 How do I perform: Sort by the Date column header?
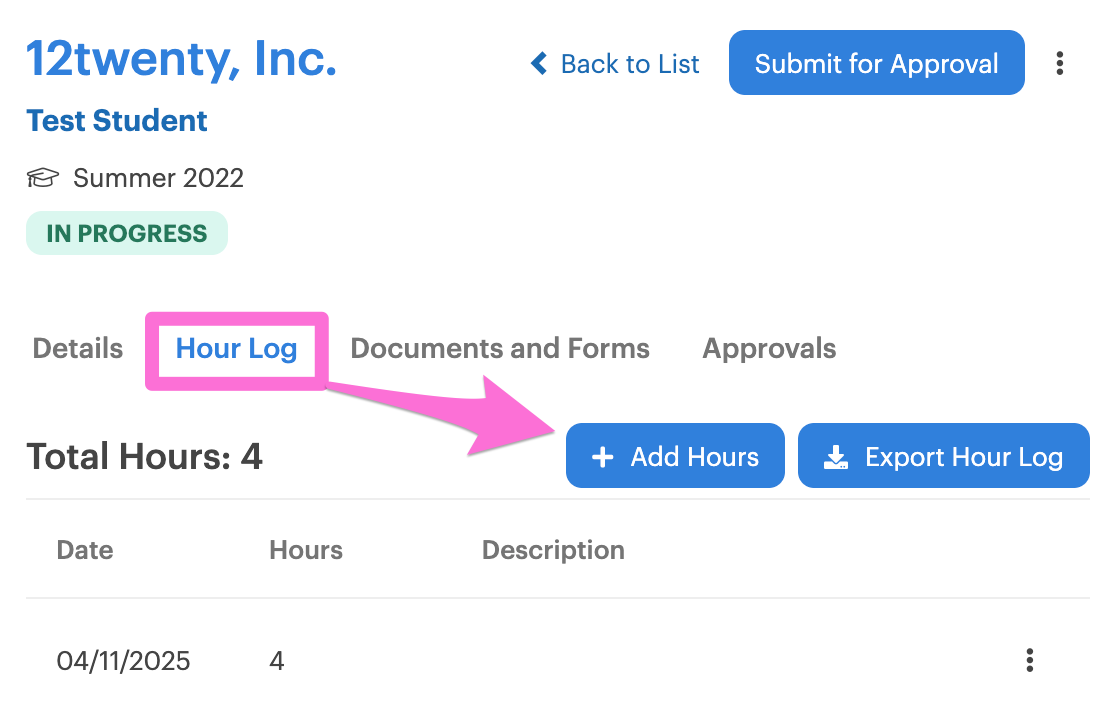point(85,549)
